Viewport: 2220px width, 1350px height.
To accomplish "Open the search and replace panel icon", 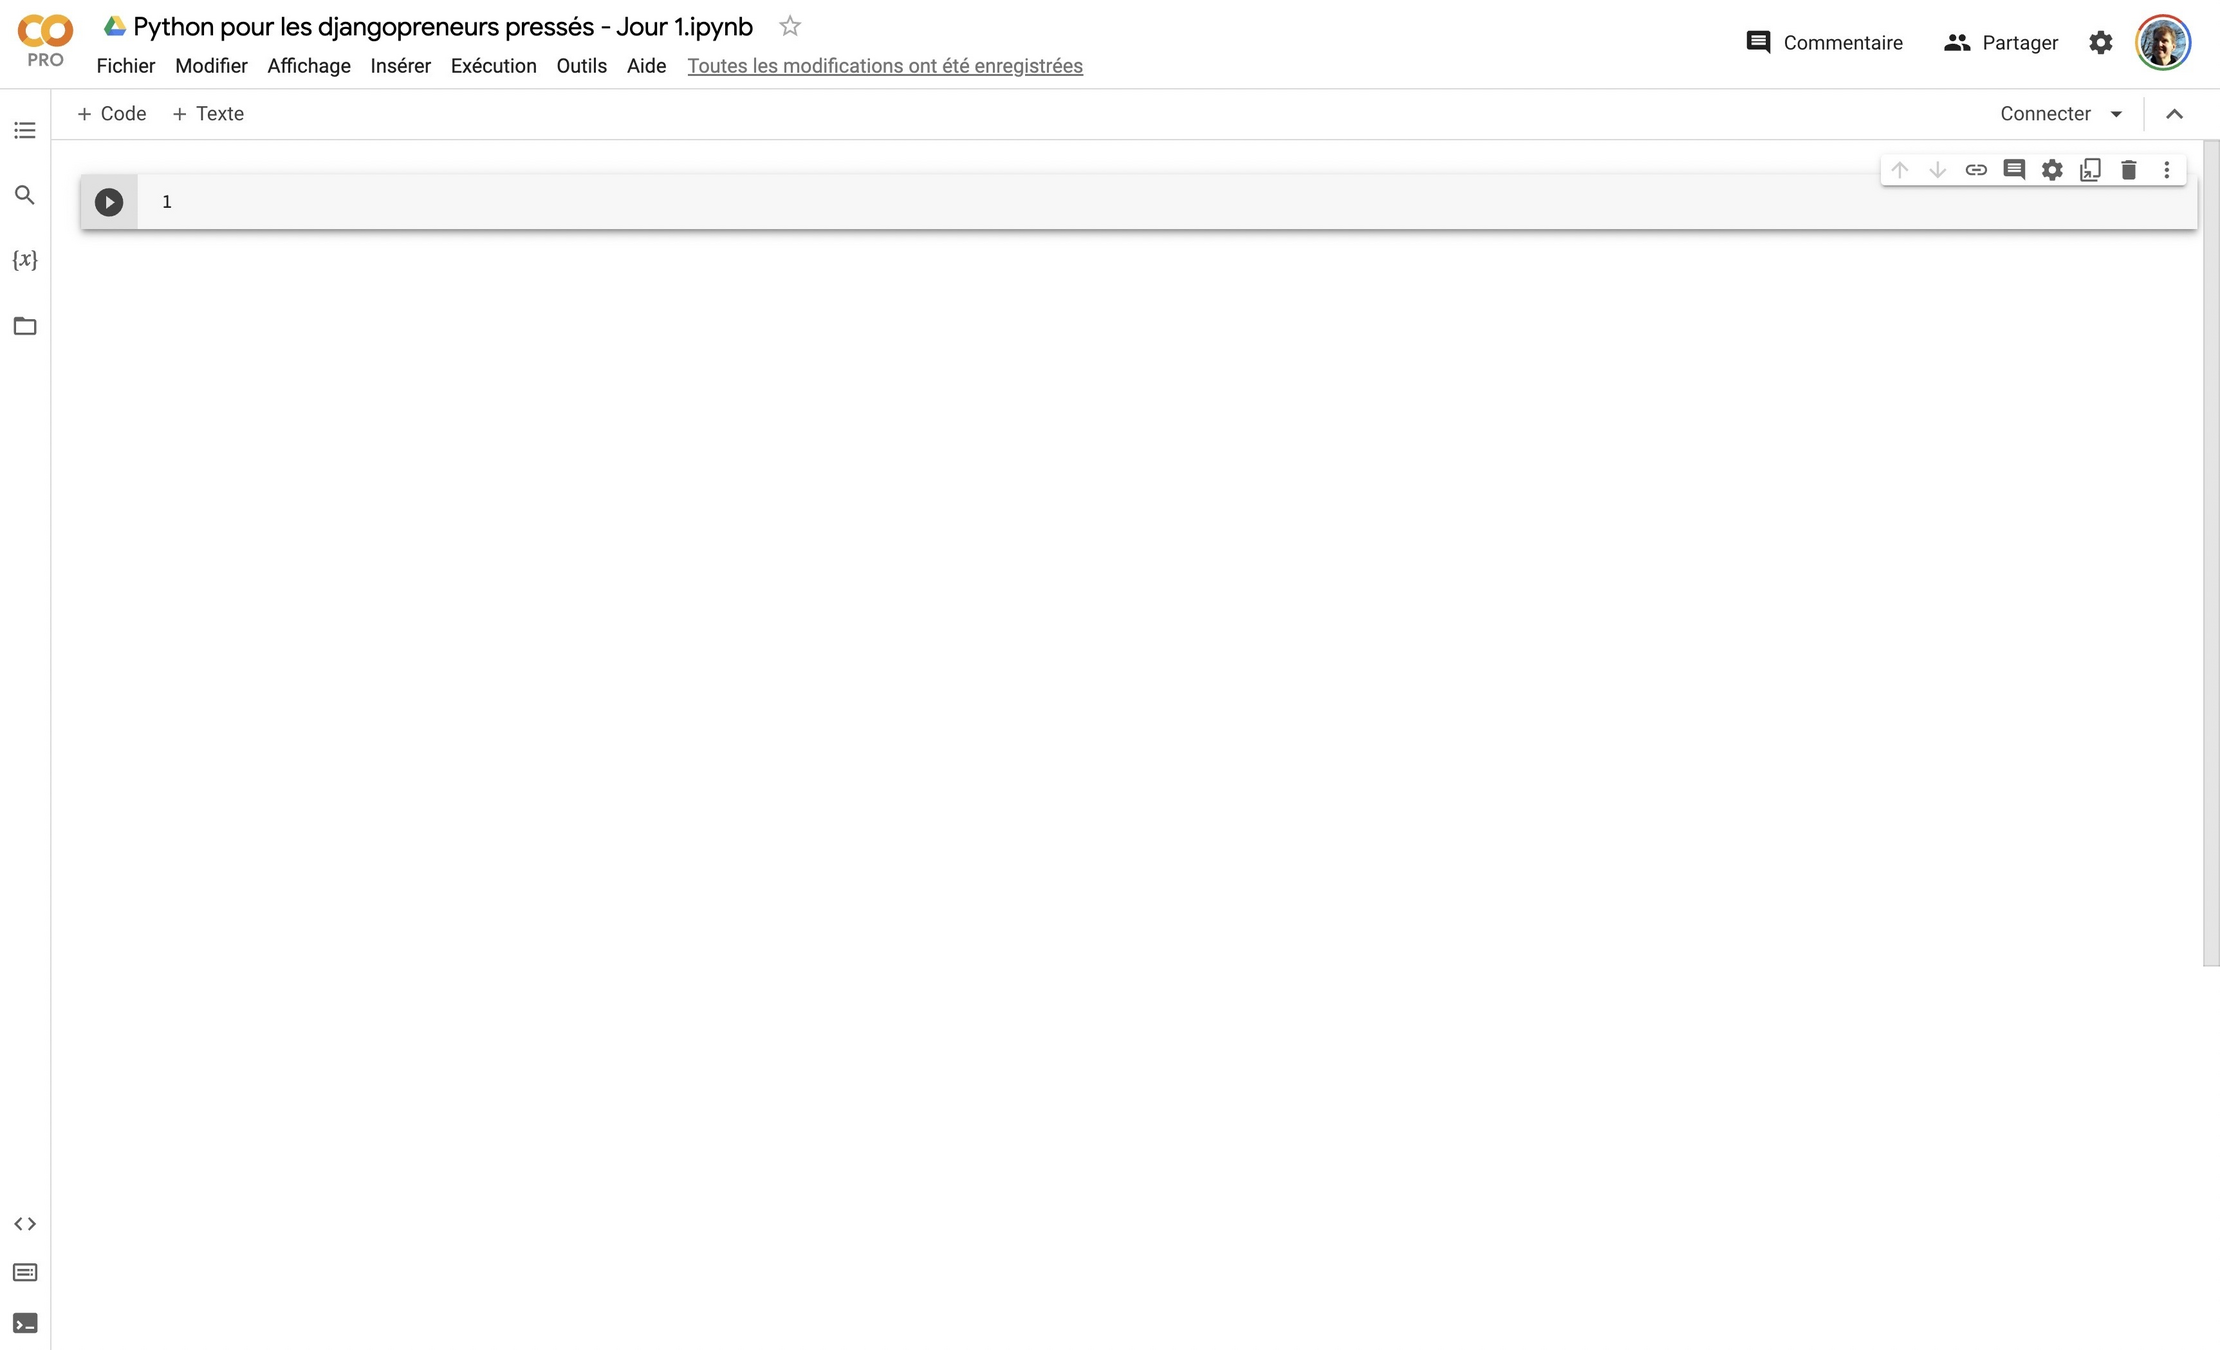I will (x=25, y=195).
